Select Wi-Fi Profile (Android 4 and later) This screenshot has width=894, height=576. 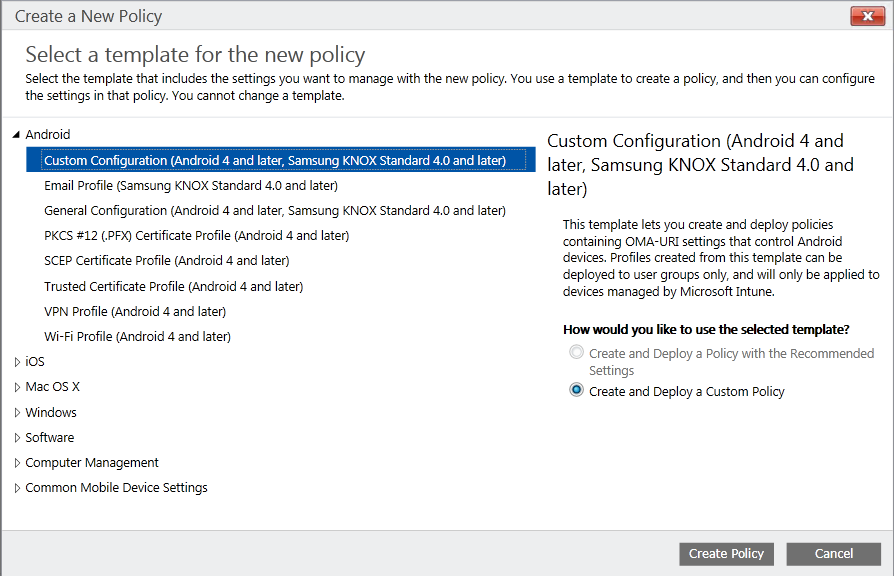pyautogui.click(x=137, y=336)
